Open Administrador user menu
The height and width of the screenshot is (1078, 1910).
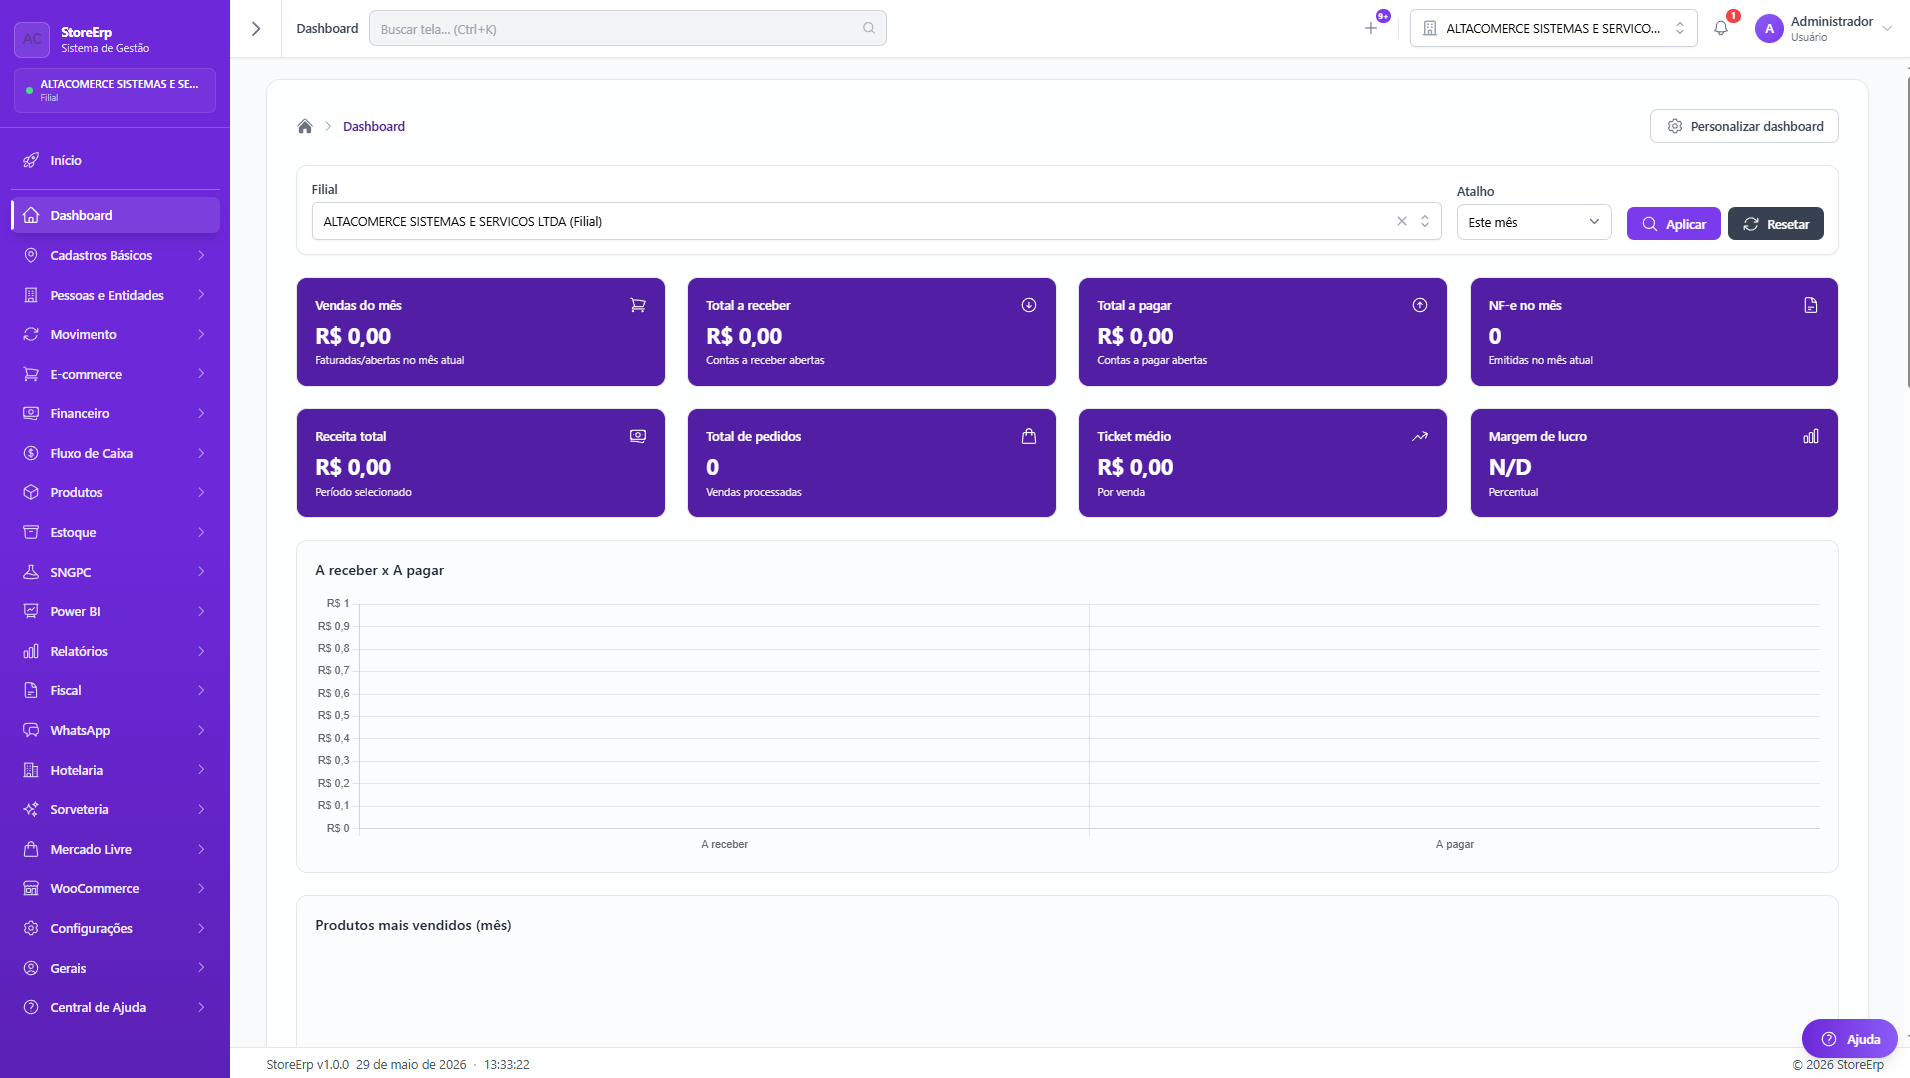tap(1825, 28)
